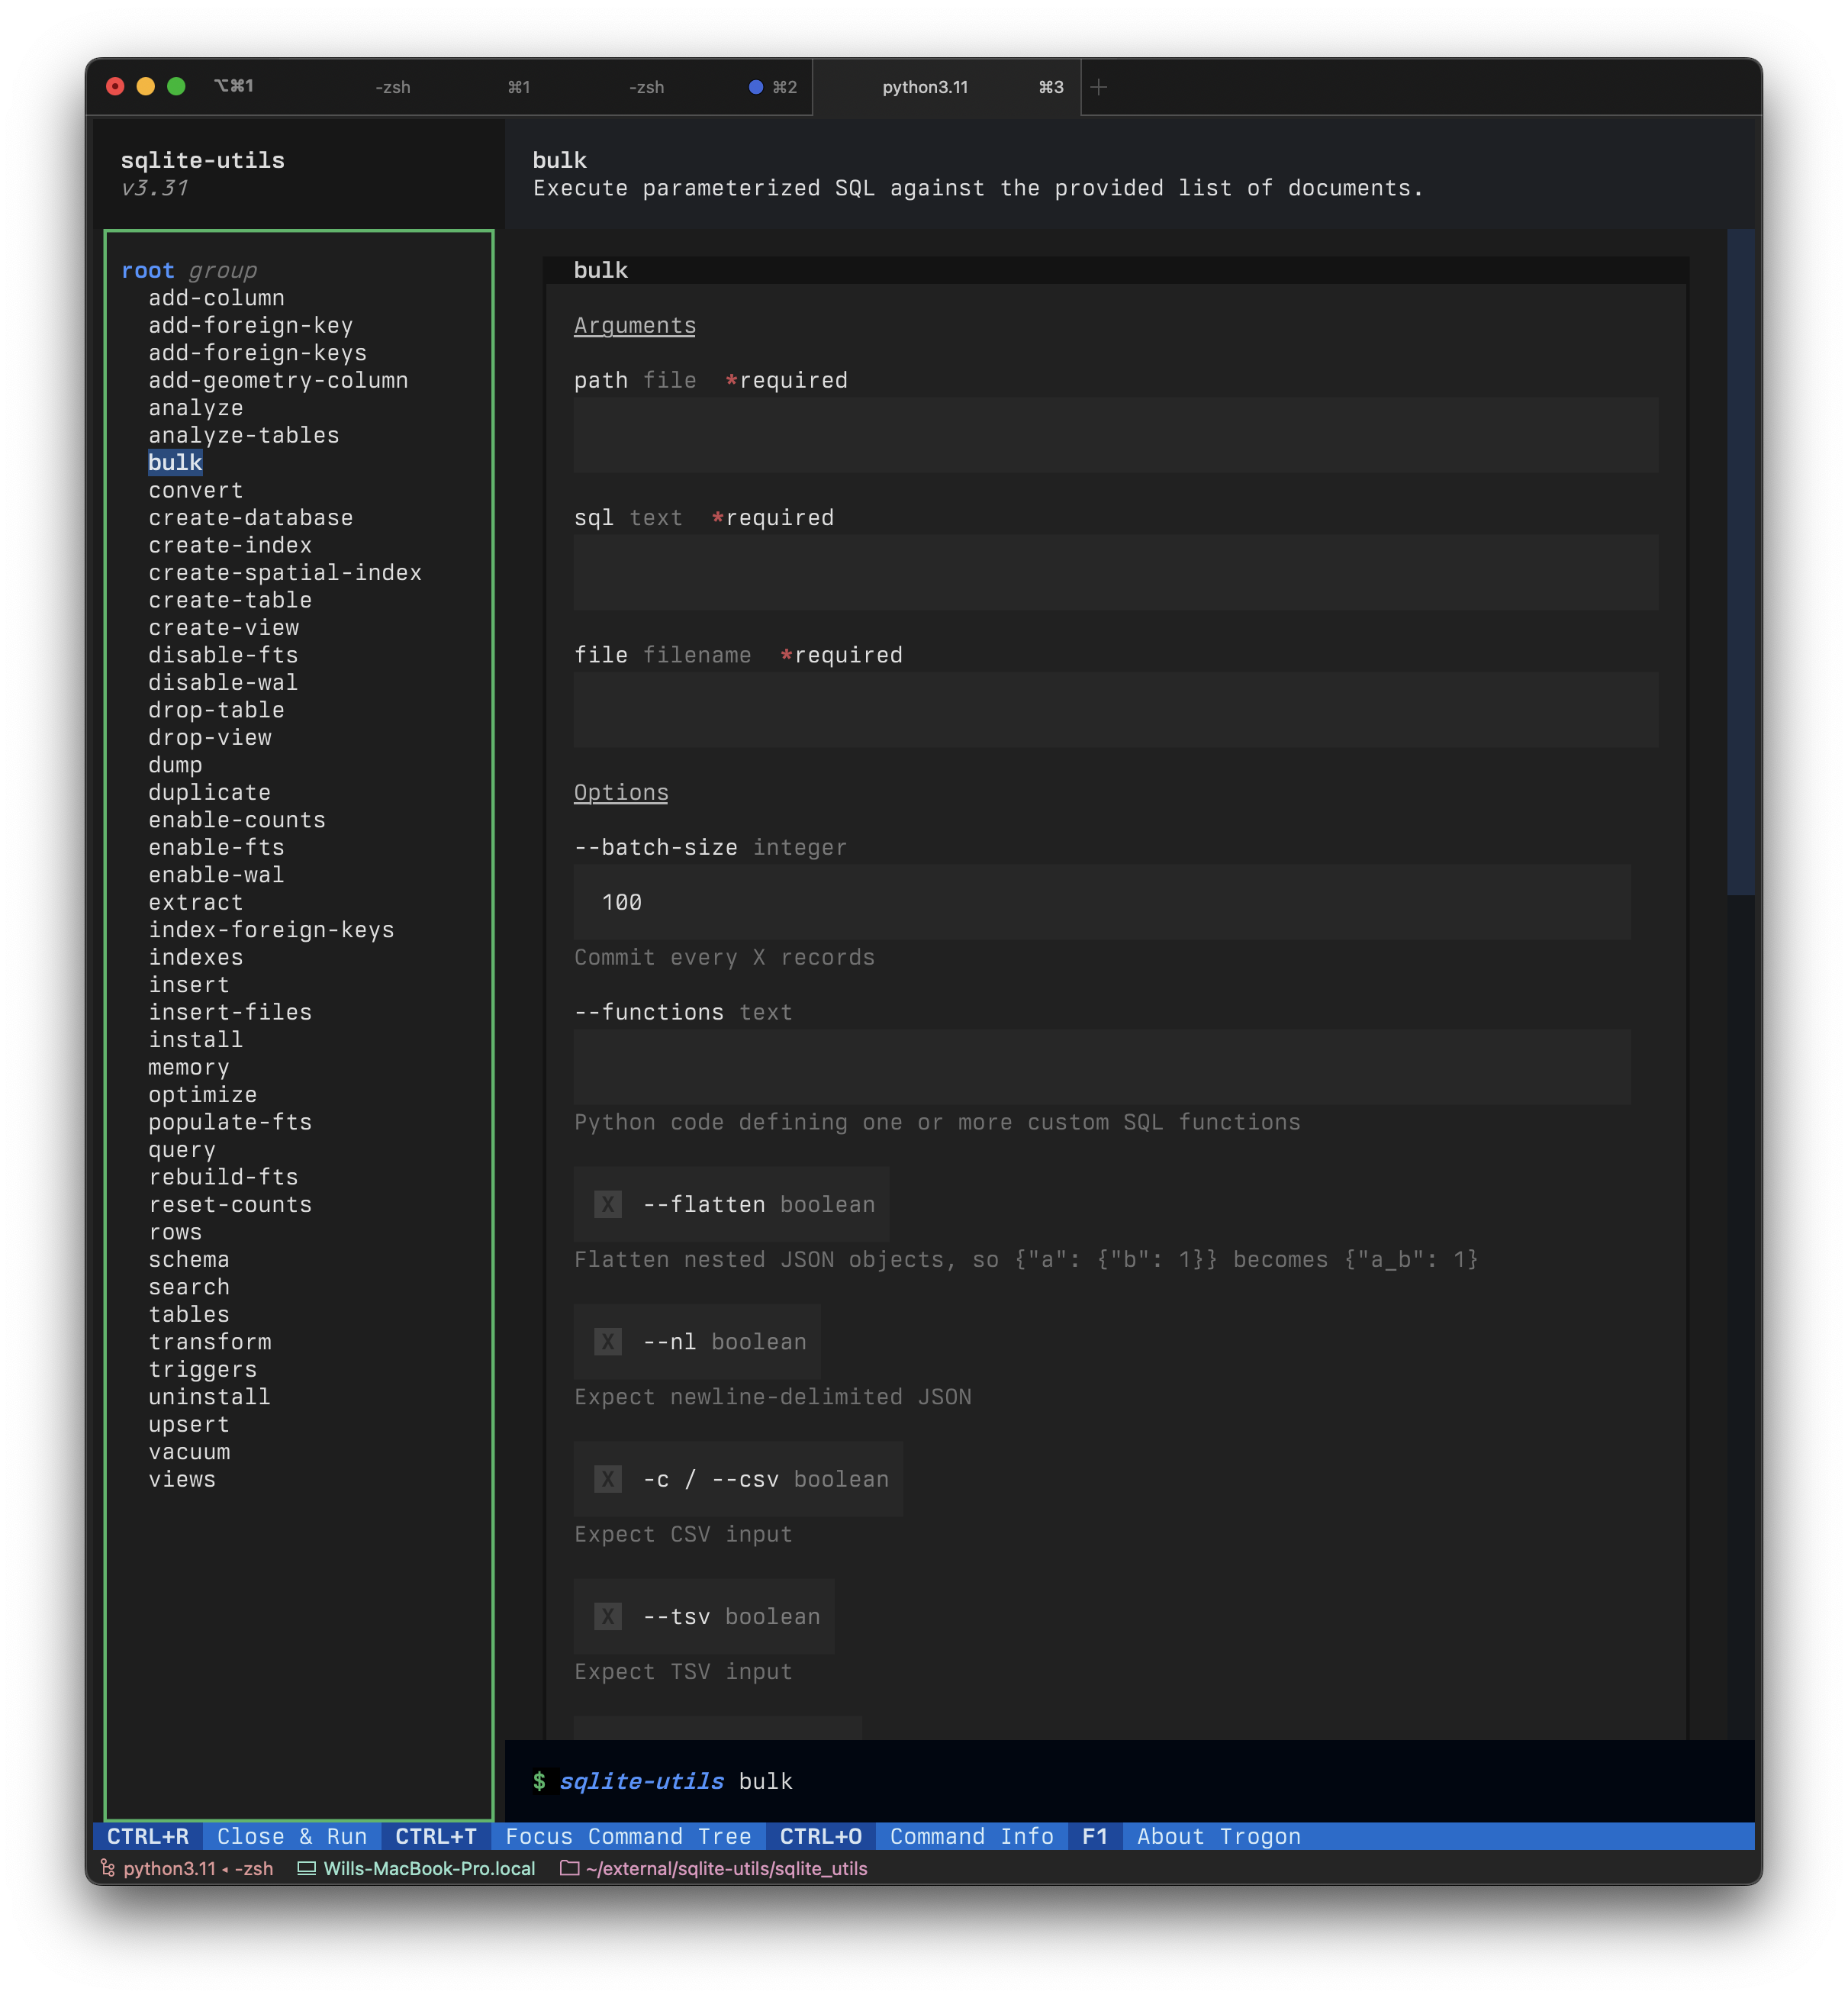Image resolution: width=1848 pixels, height=1998 pixels.
Task: Switch to the second -zsh tab
Action: point(646,87)
